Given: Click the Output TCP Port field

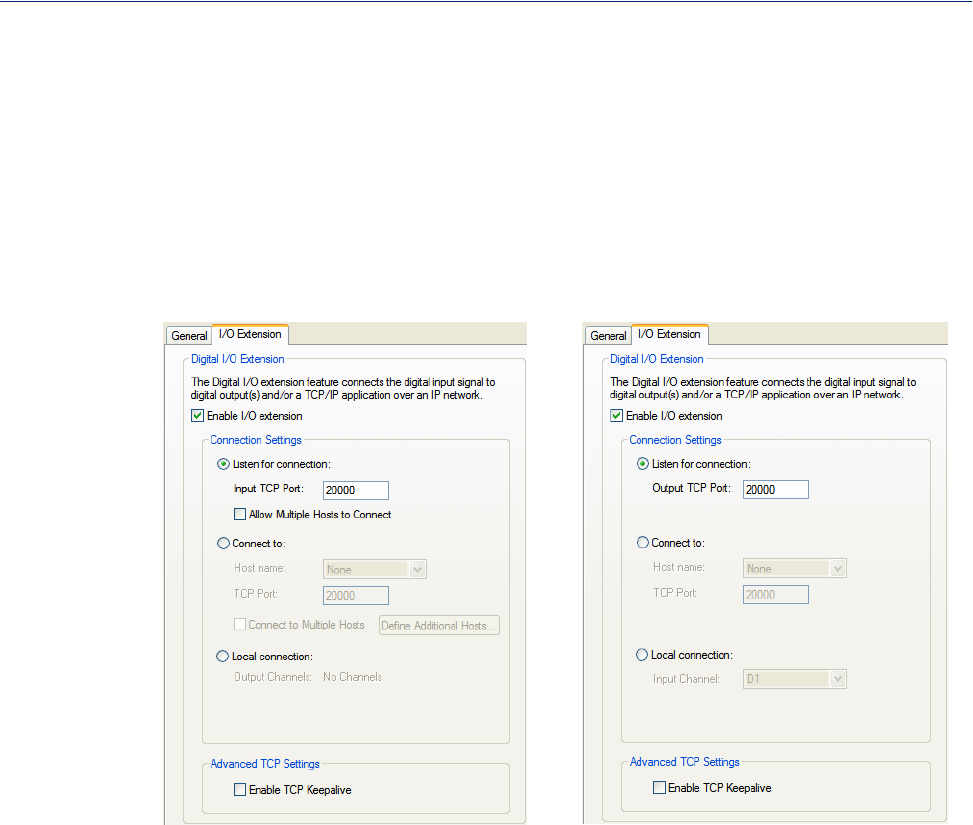Looking at the screenshot, I should point(776,489).
